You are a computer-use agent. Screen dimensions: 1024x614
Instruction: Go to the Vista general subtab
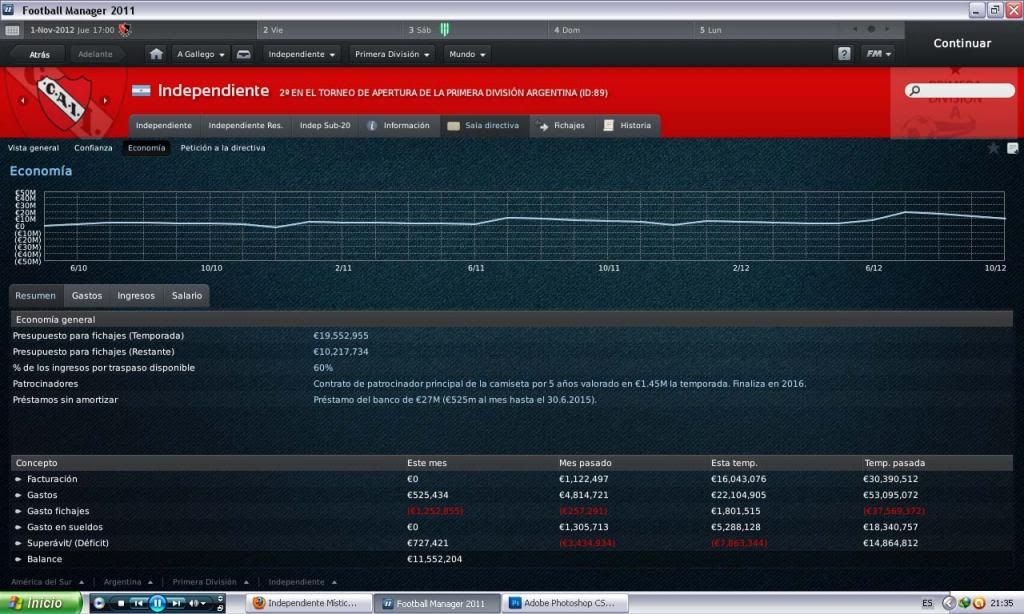pos(33,148)
